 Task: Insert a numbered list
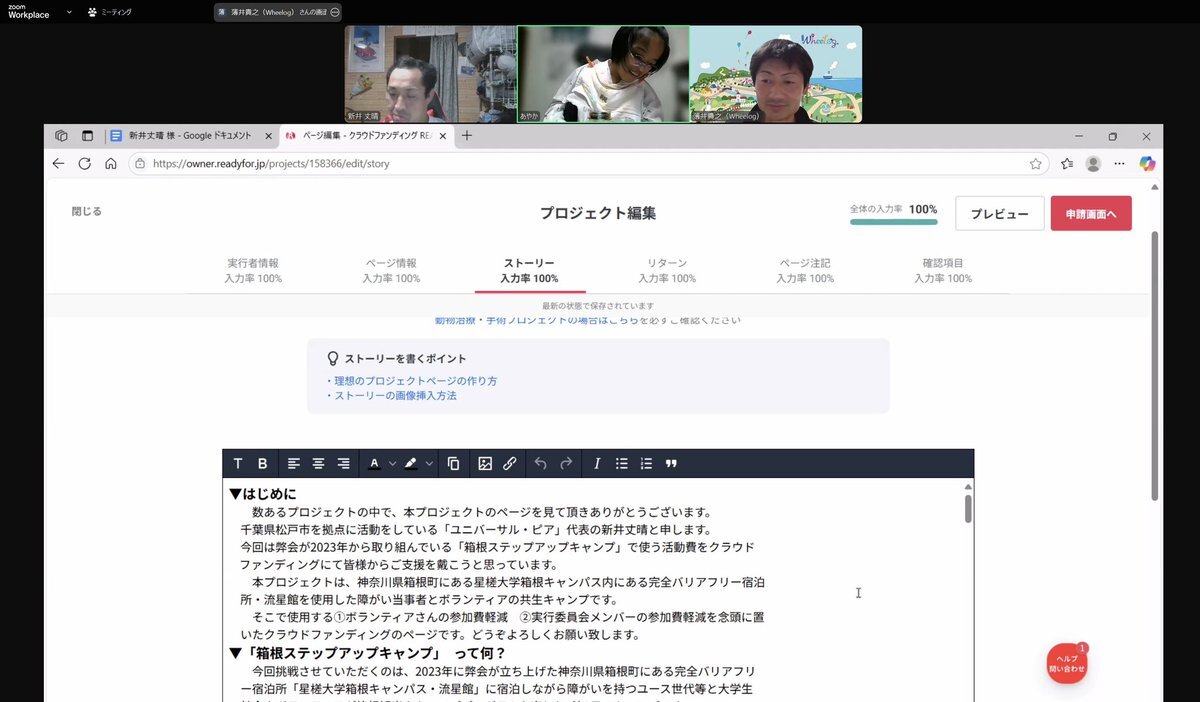tap(646, 463)
